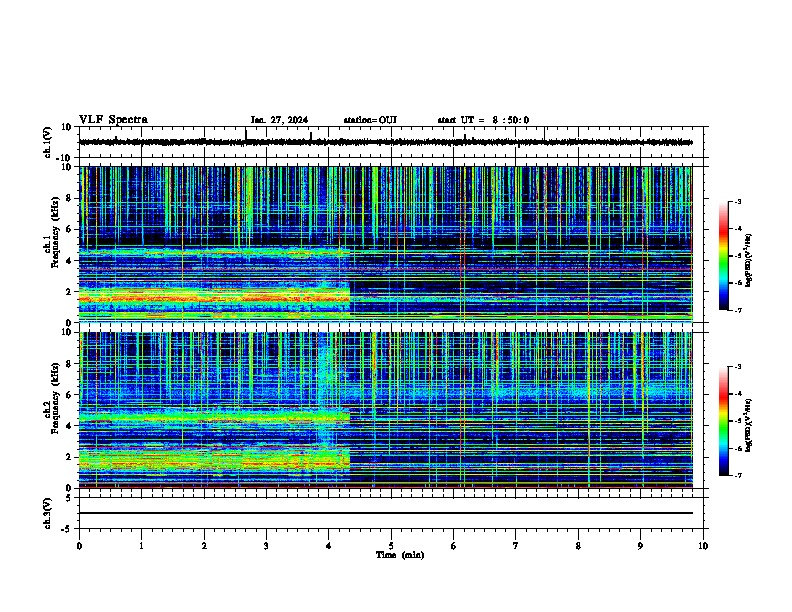The width and height of the screenshot is (792, 612).
Task: Click the "VLF Spectra" plot title
Action: 113,120
